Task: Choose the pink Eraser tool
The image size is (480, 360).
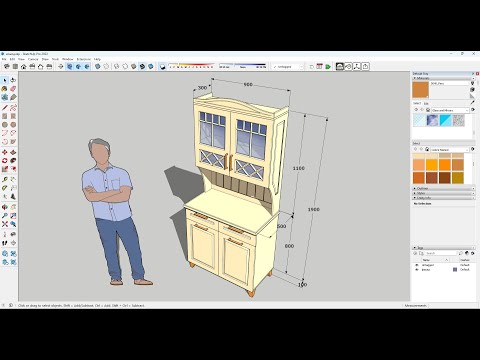Action: point(13,89)
